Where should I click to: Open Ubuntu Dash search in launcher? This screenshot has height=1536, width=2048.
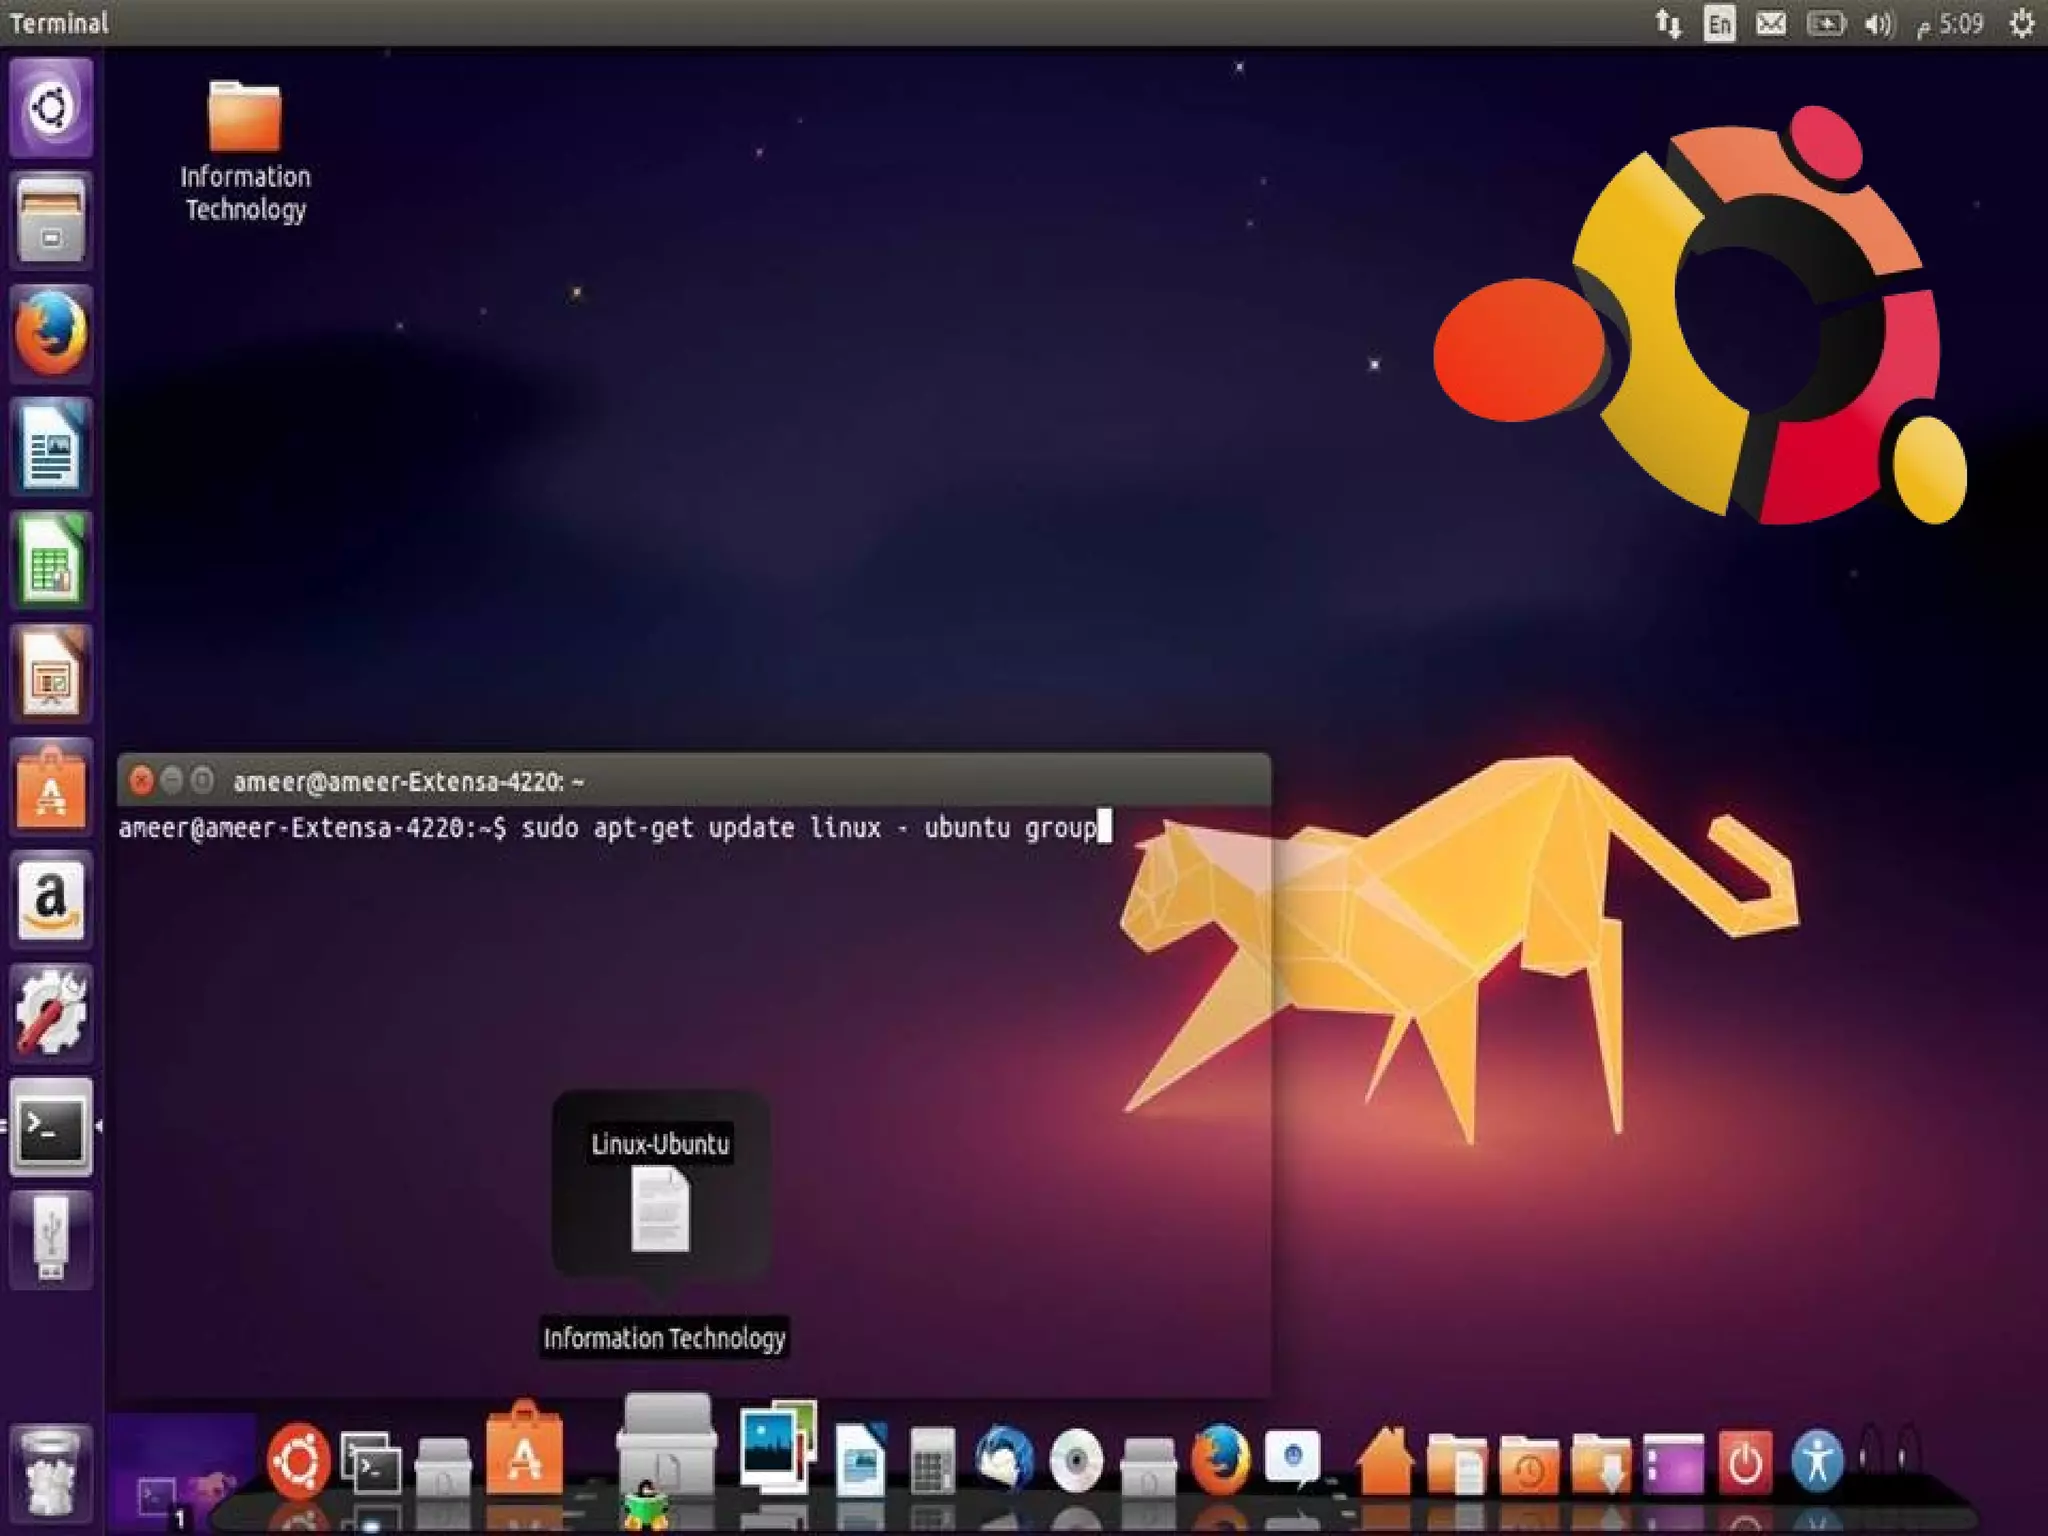pyautogui.click(x=51, y=107)
